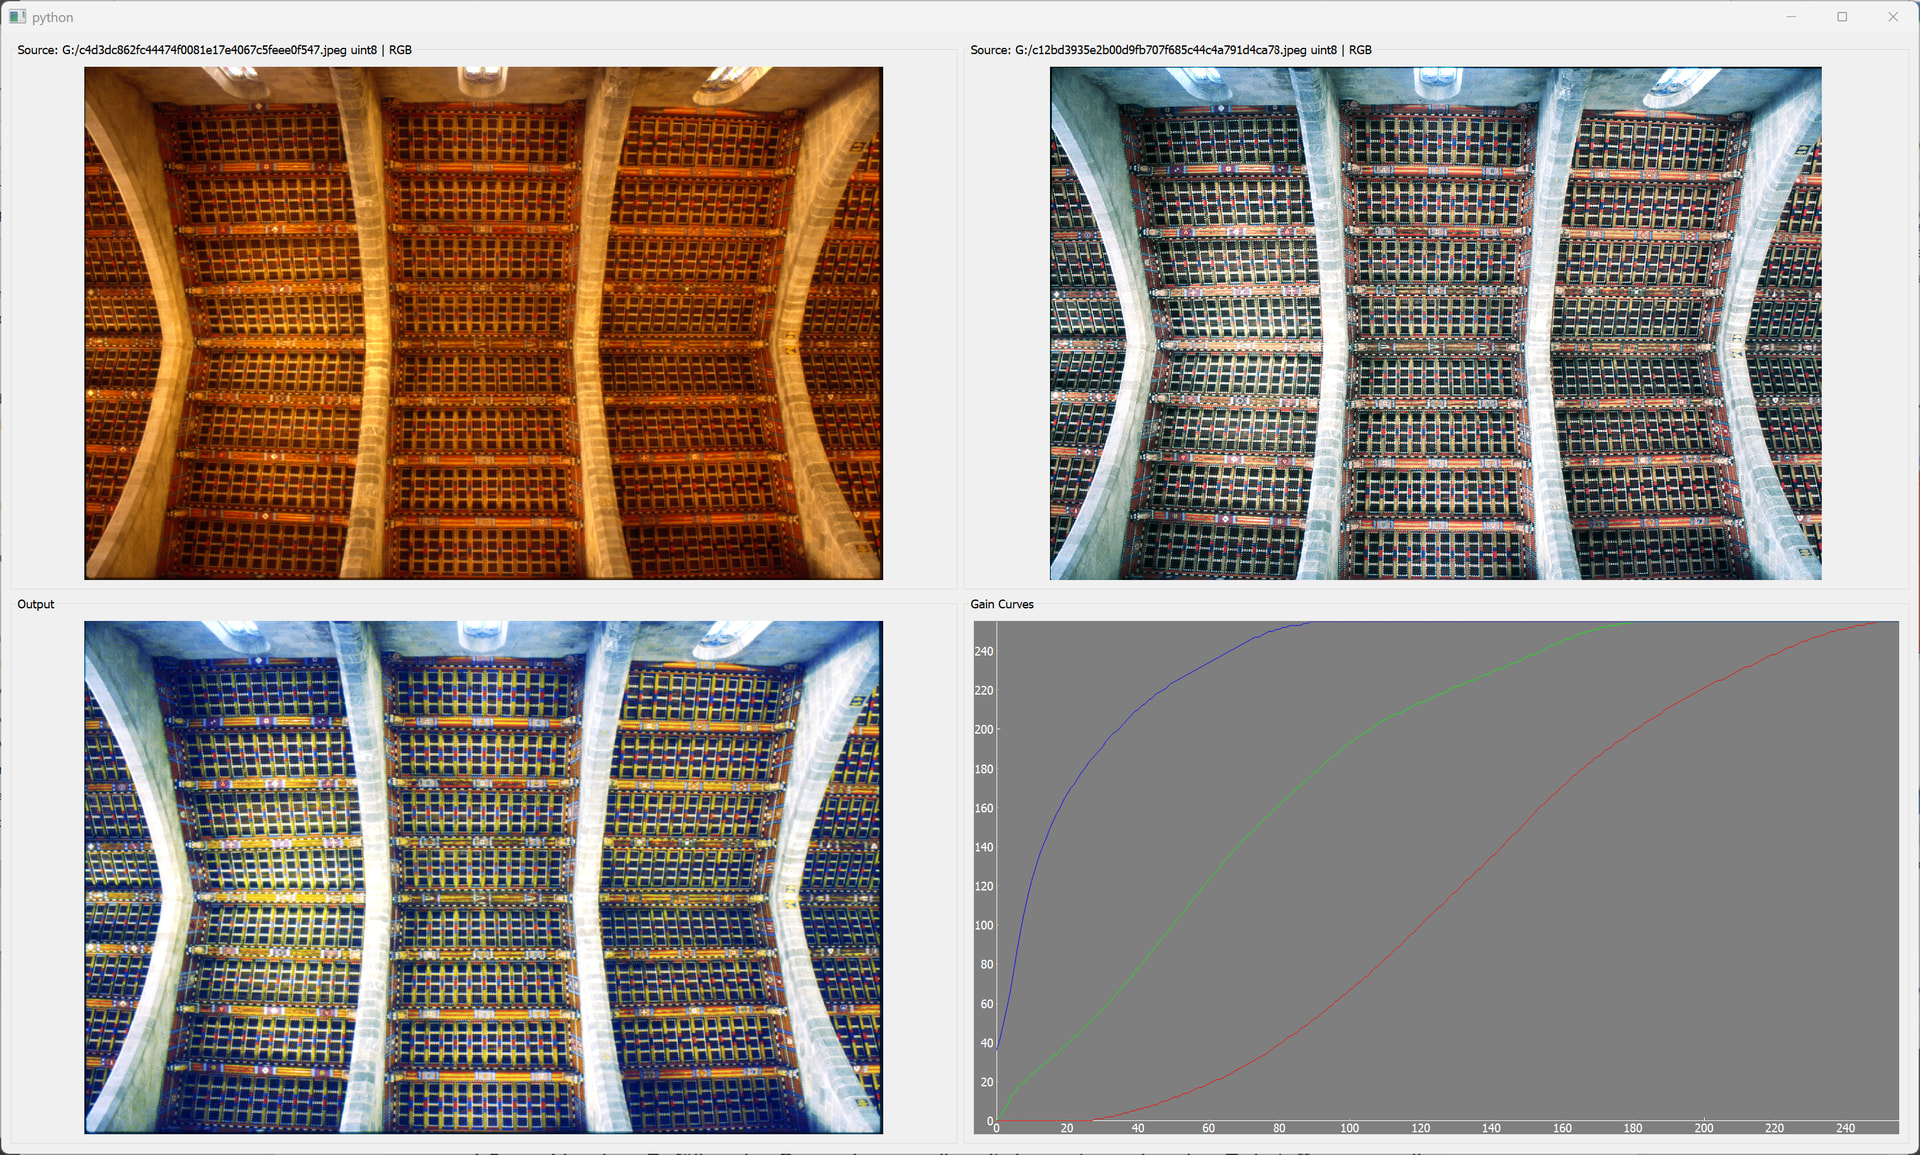Minimize the python window
Screen dimensions: 1920x1155
point(1791,17)
